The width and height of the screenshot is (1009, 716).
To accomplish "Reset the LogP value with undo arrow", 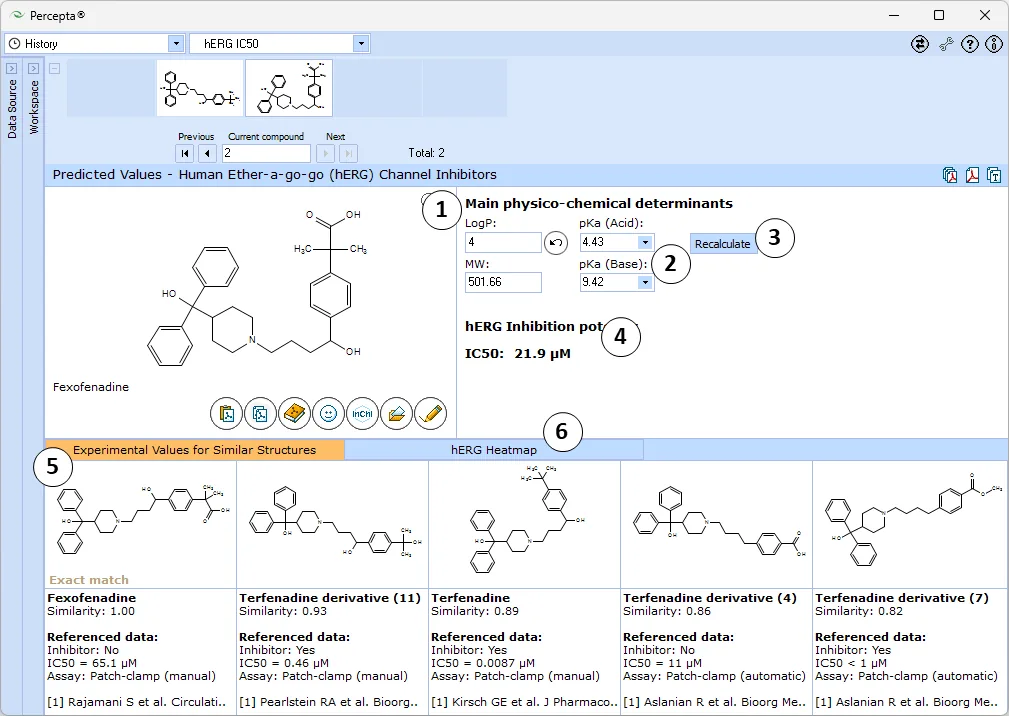I will pos(556,243).
